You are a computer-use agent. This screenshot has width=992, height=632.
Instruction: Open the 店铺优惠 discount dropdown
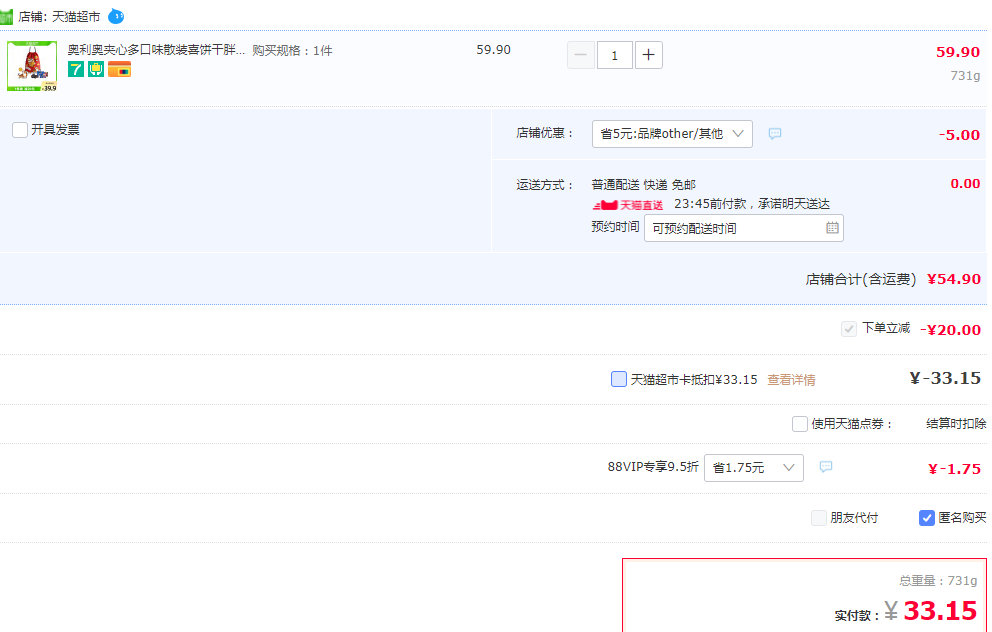pyautogui.click(x=672, y=134)
